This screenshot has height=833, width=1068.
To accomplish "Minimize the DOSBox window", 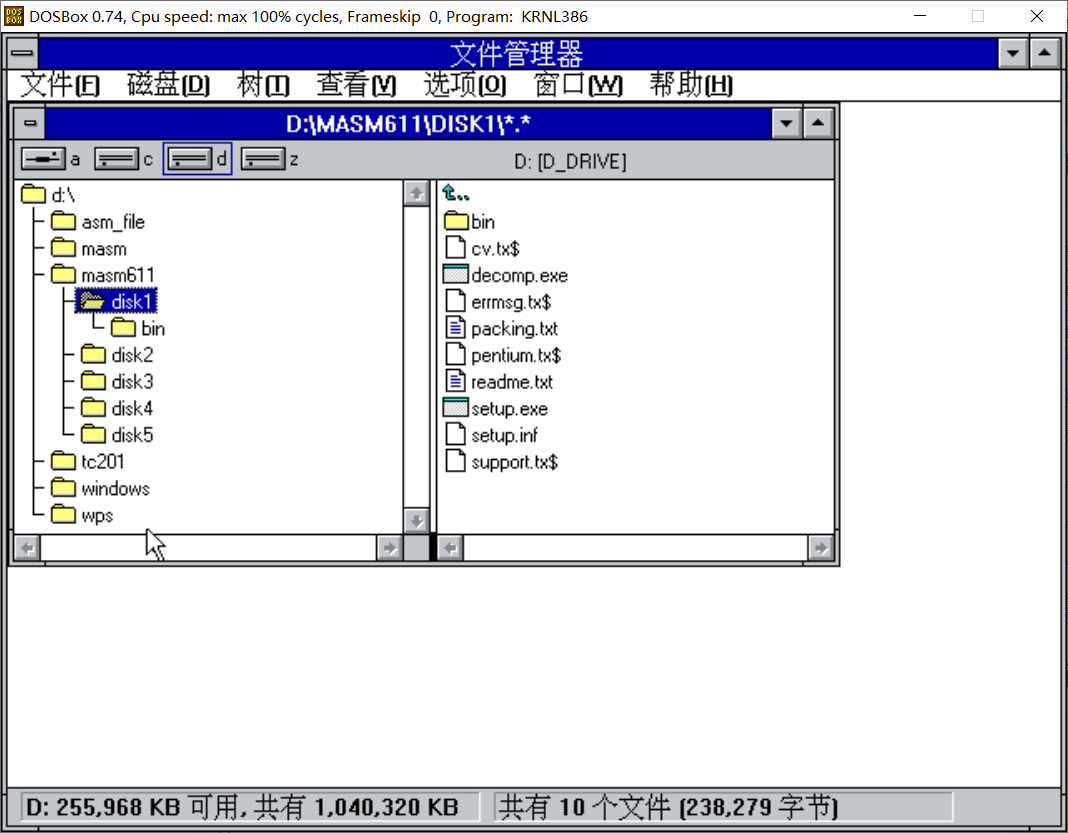I will click(x=920, y=16).
